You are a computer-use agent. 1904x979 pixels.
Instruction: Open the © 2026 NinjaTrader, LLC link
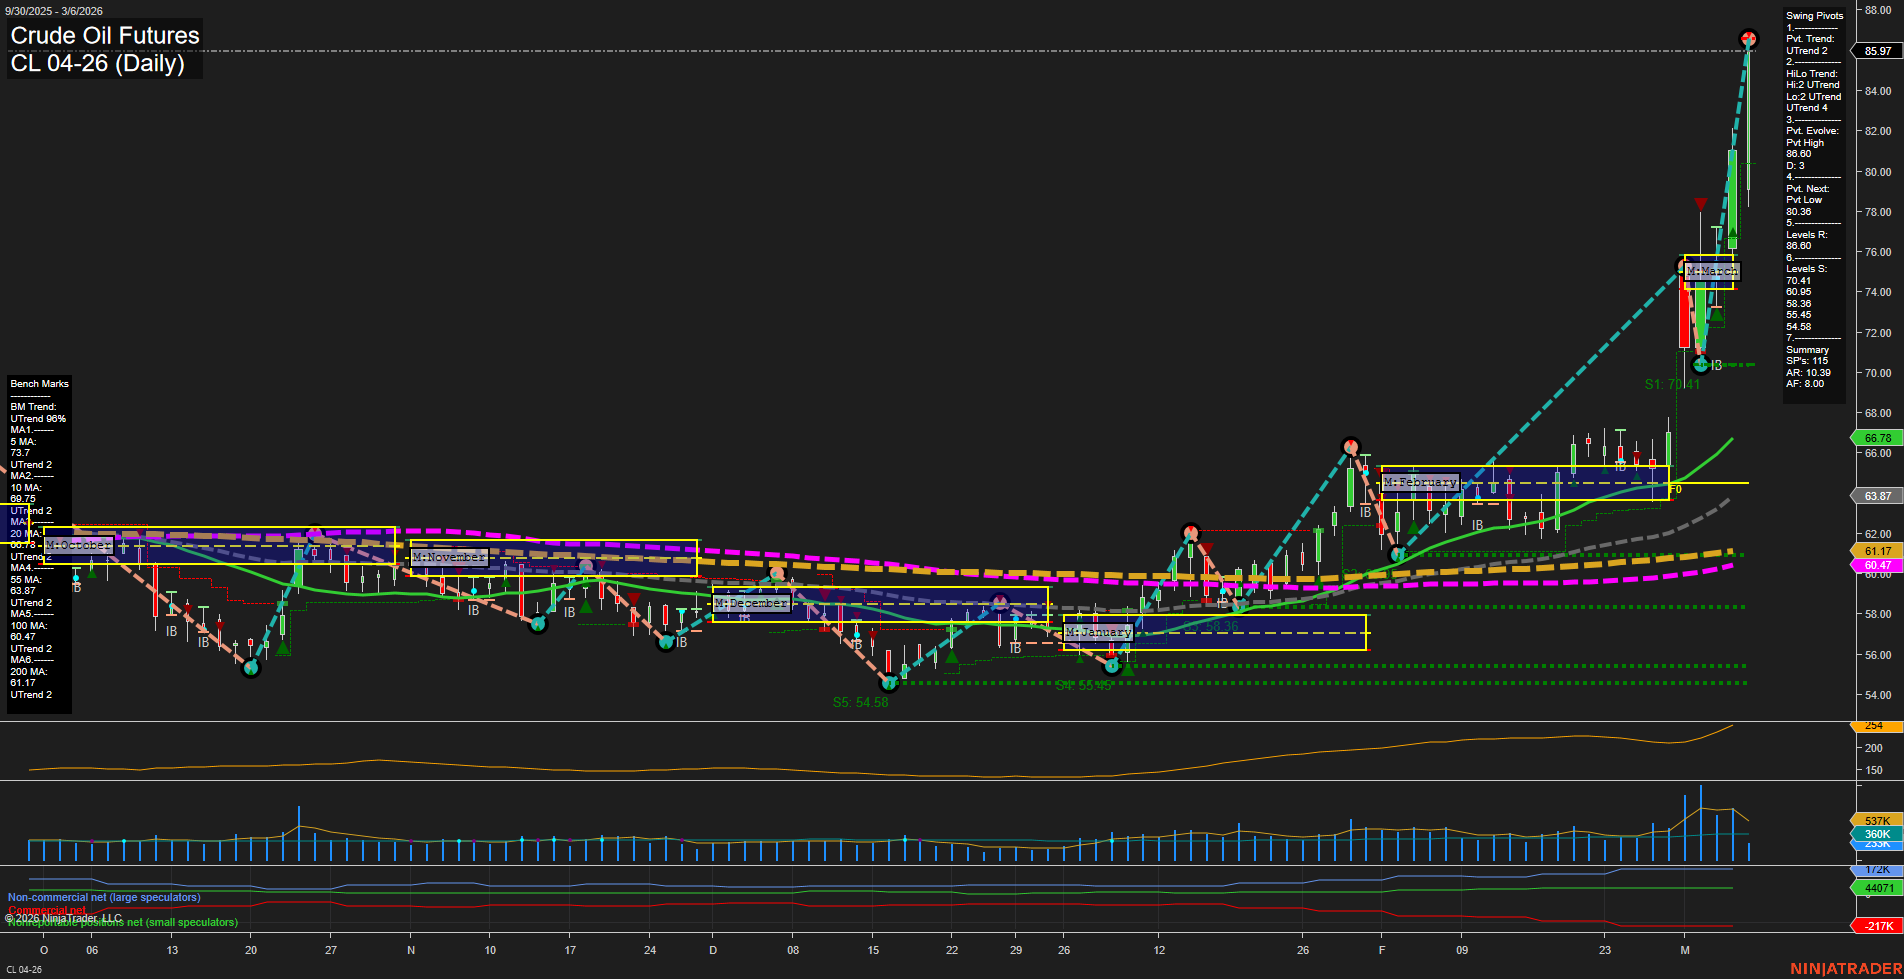[62, 917]
